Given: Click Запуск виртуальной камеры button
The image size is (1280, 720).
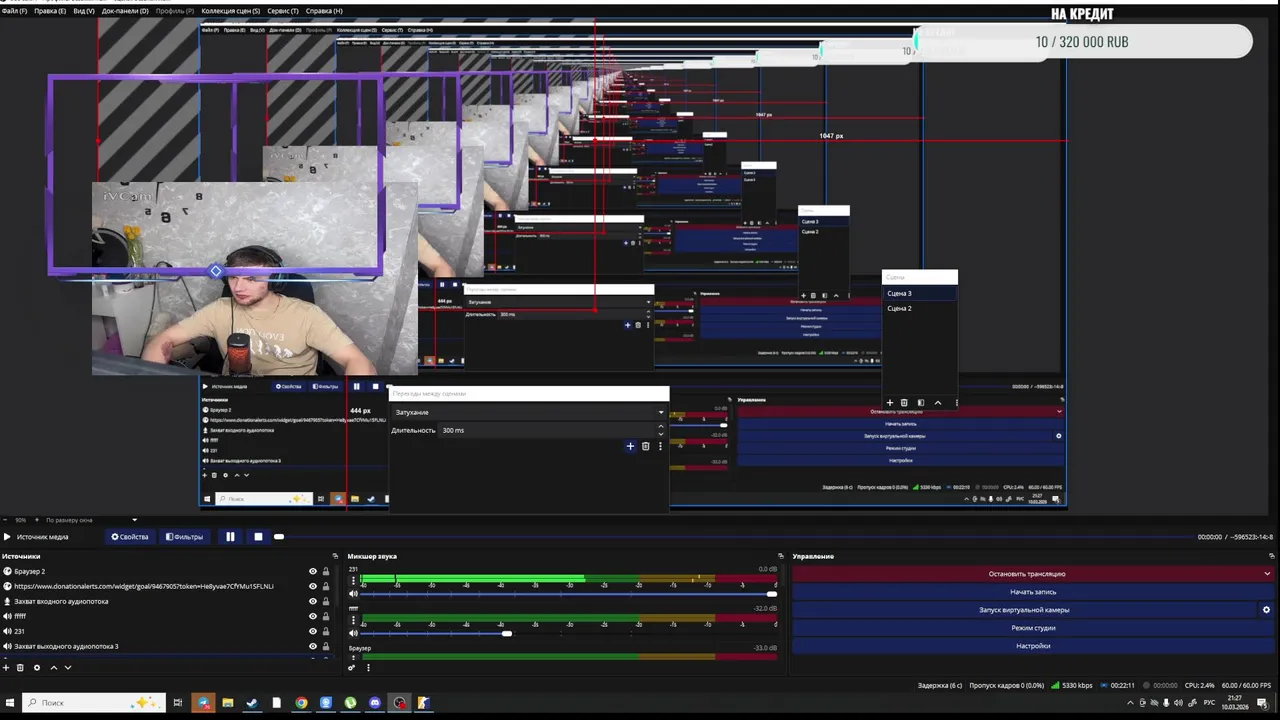Looking at the screenshot, I should click(1024, 610).
